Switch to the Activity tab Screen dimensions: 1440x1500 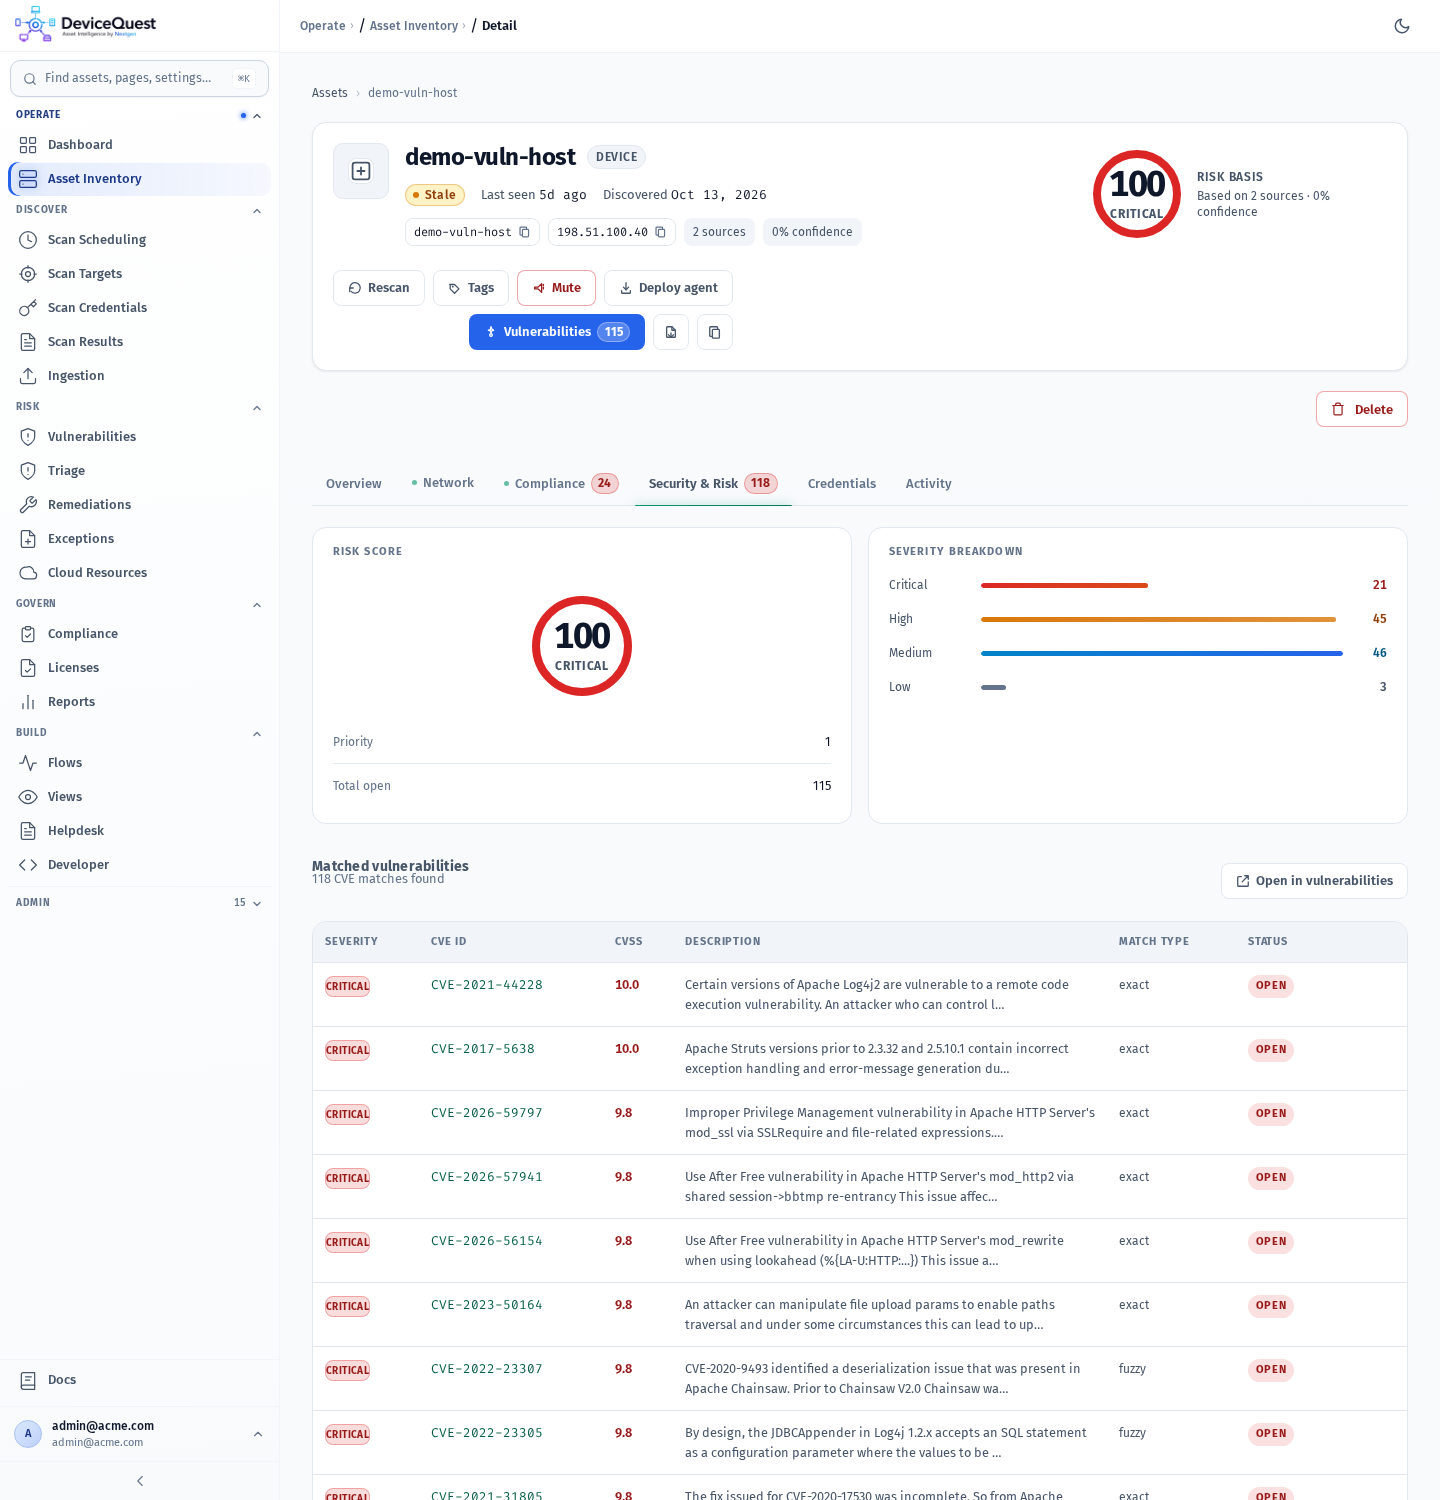click(x=929, y=484)
